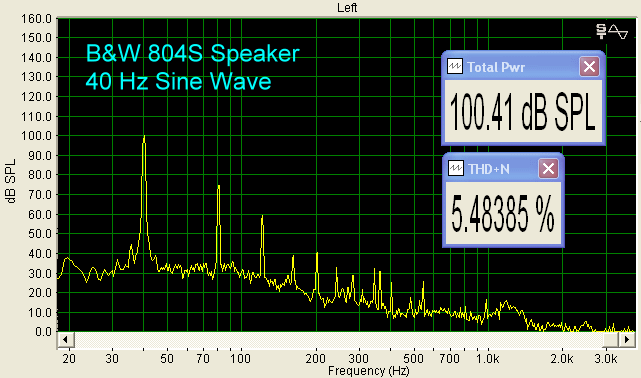Click the 500 frequency axis value
This screenshot has height=378, width=641.
[x=413, y=359]
